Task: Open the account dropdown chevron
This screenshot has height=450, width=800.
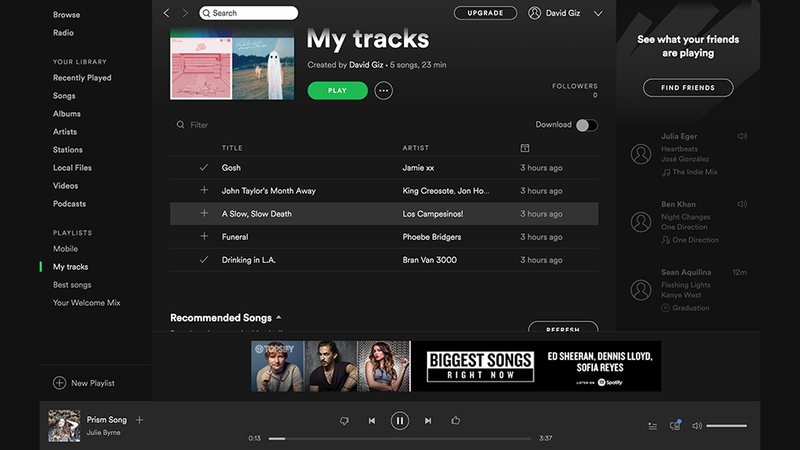Action: (598, 14)
